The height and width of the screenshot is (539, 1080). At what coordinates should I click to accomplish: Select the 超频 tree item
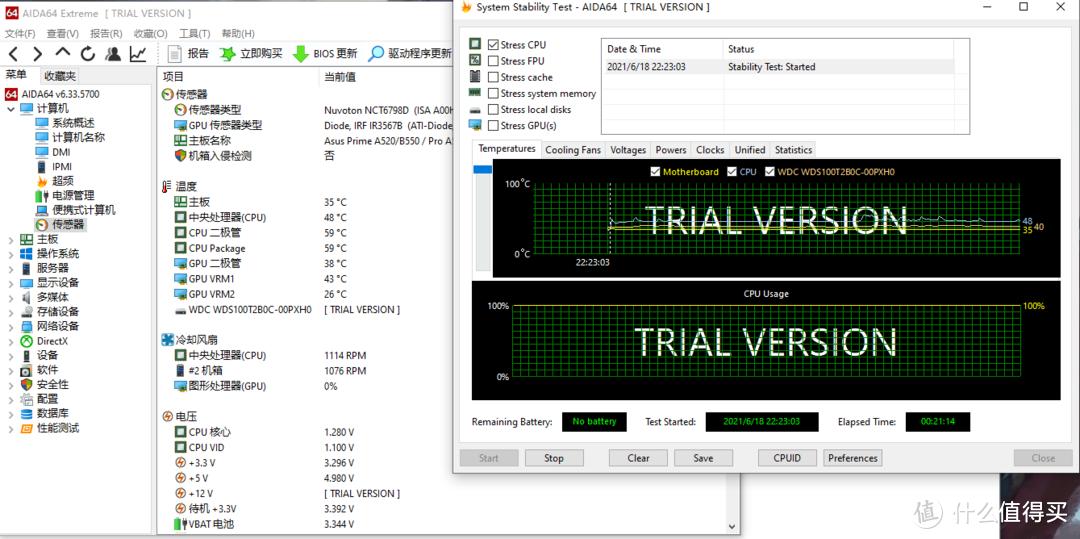click(62, 181)
